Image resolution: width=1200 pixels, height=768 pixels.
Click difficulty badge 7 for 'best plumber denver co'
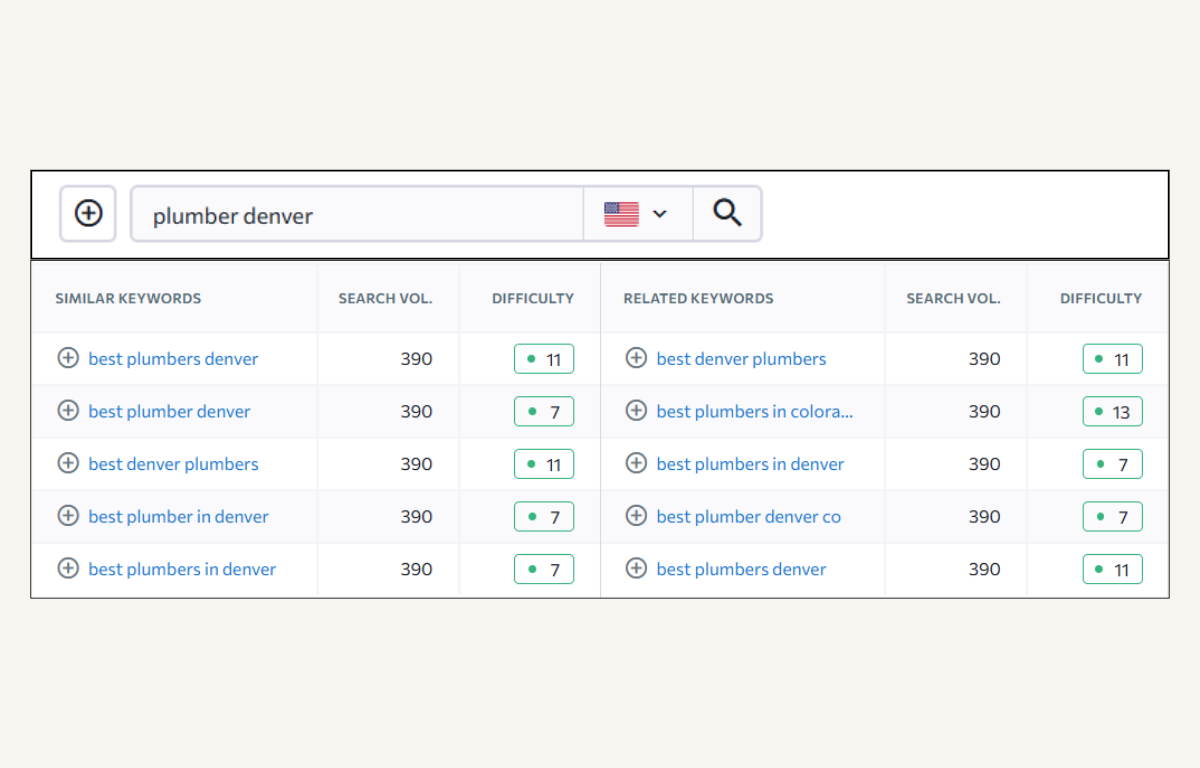(x=1112, y=517)
